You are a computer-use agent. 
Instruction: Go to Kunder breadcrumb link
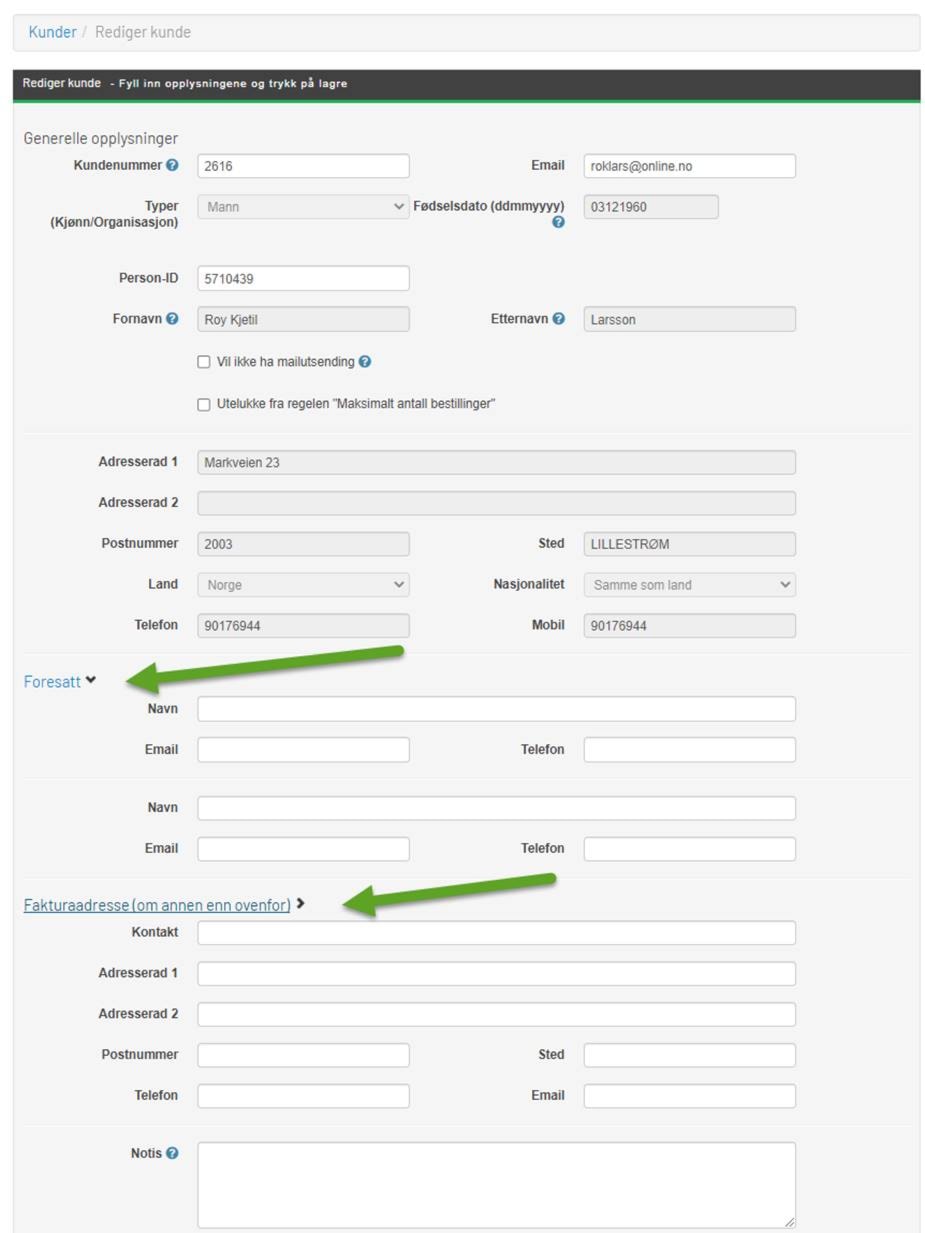(52, 32)
